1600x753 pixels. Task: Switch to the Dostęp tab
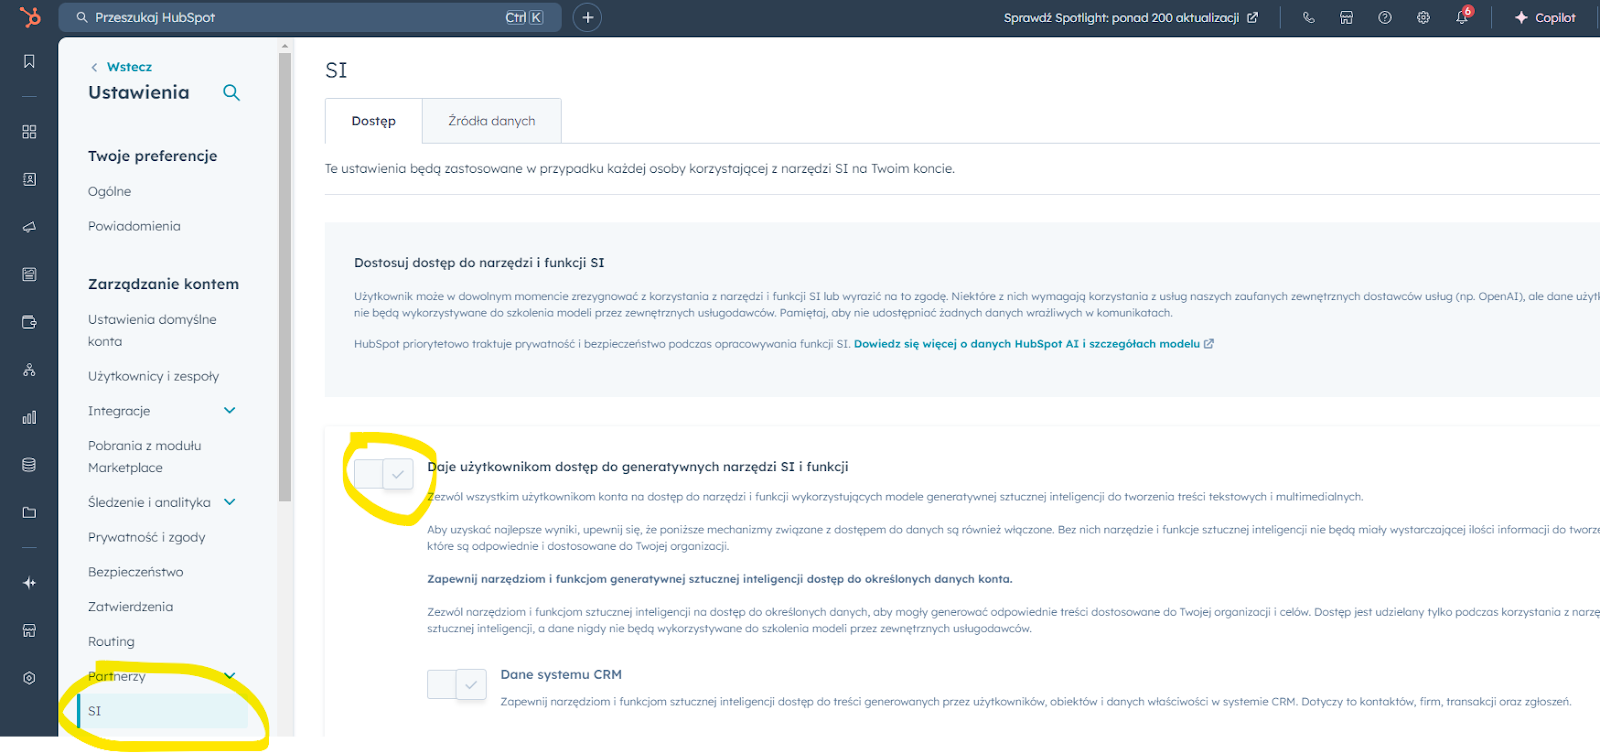tap(374, 121)
